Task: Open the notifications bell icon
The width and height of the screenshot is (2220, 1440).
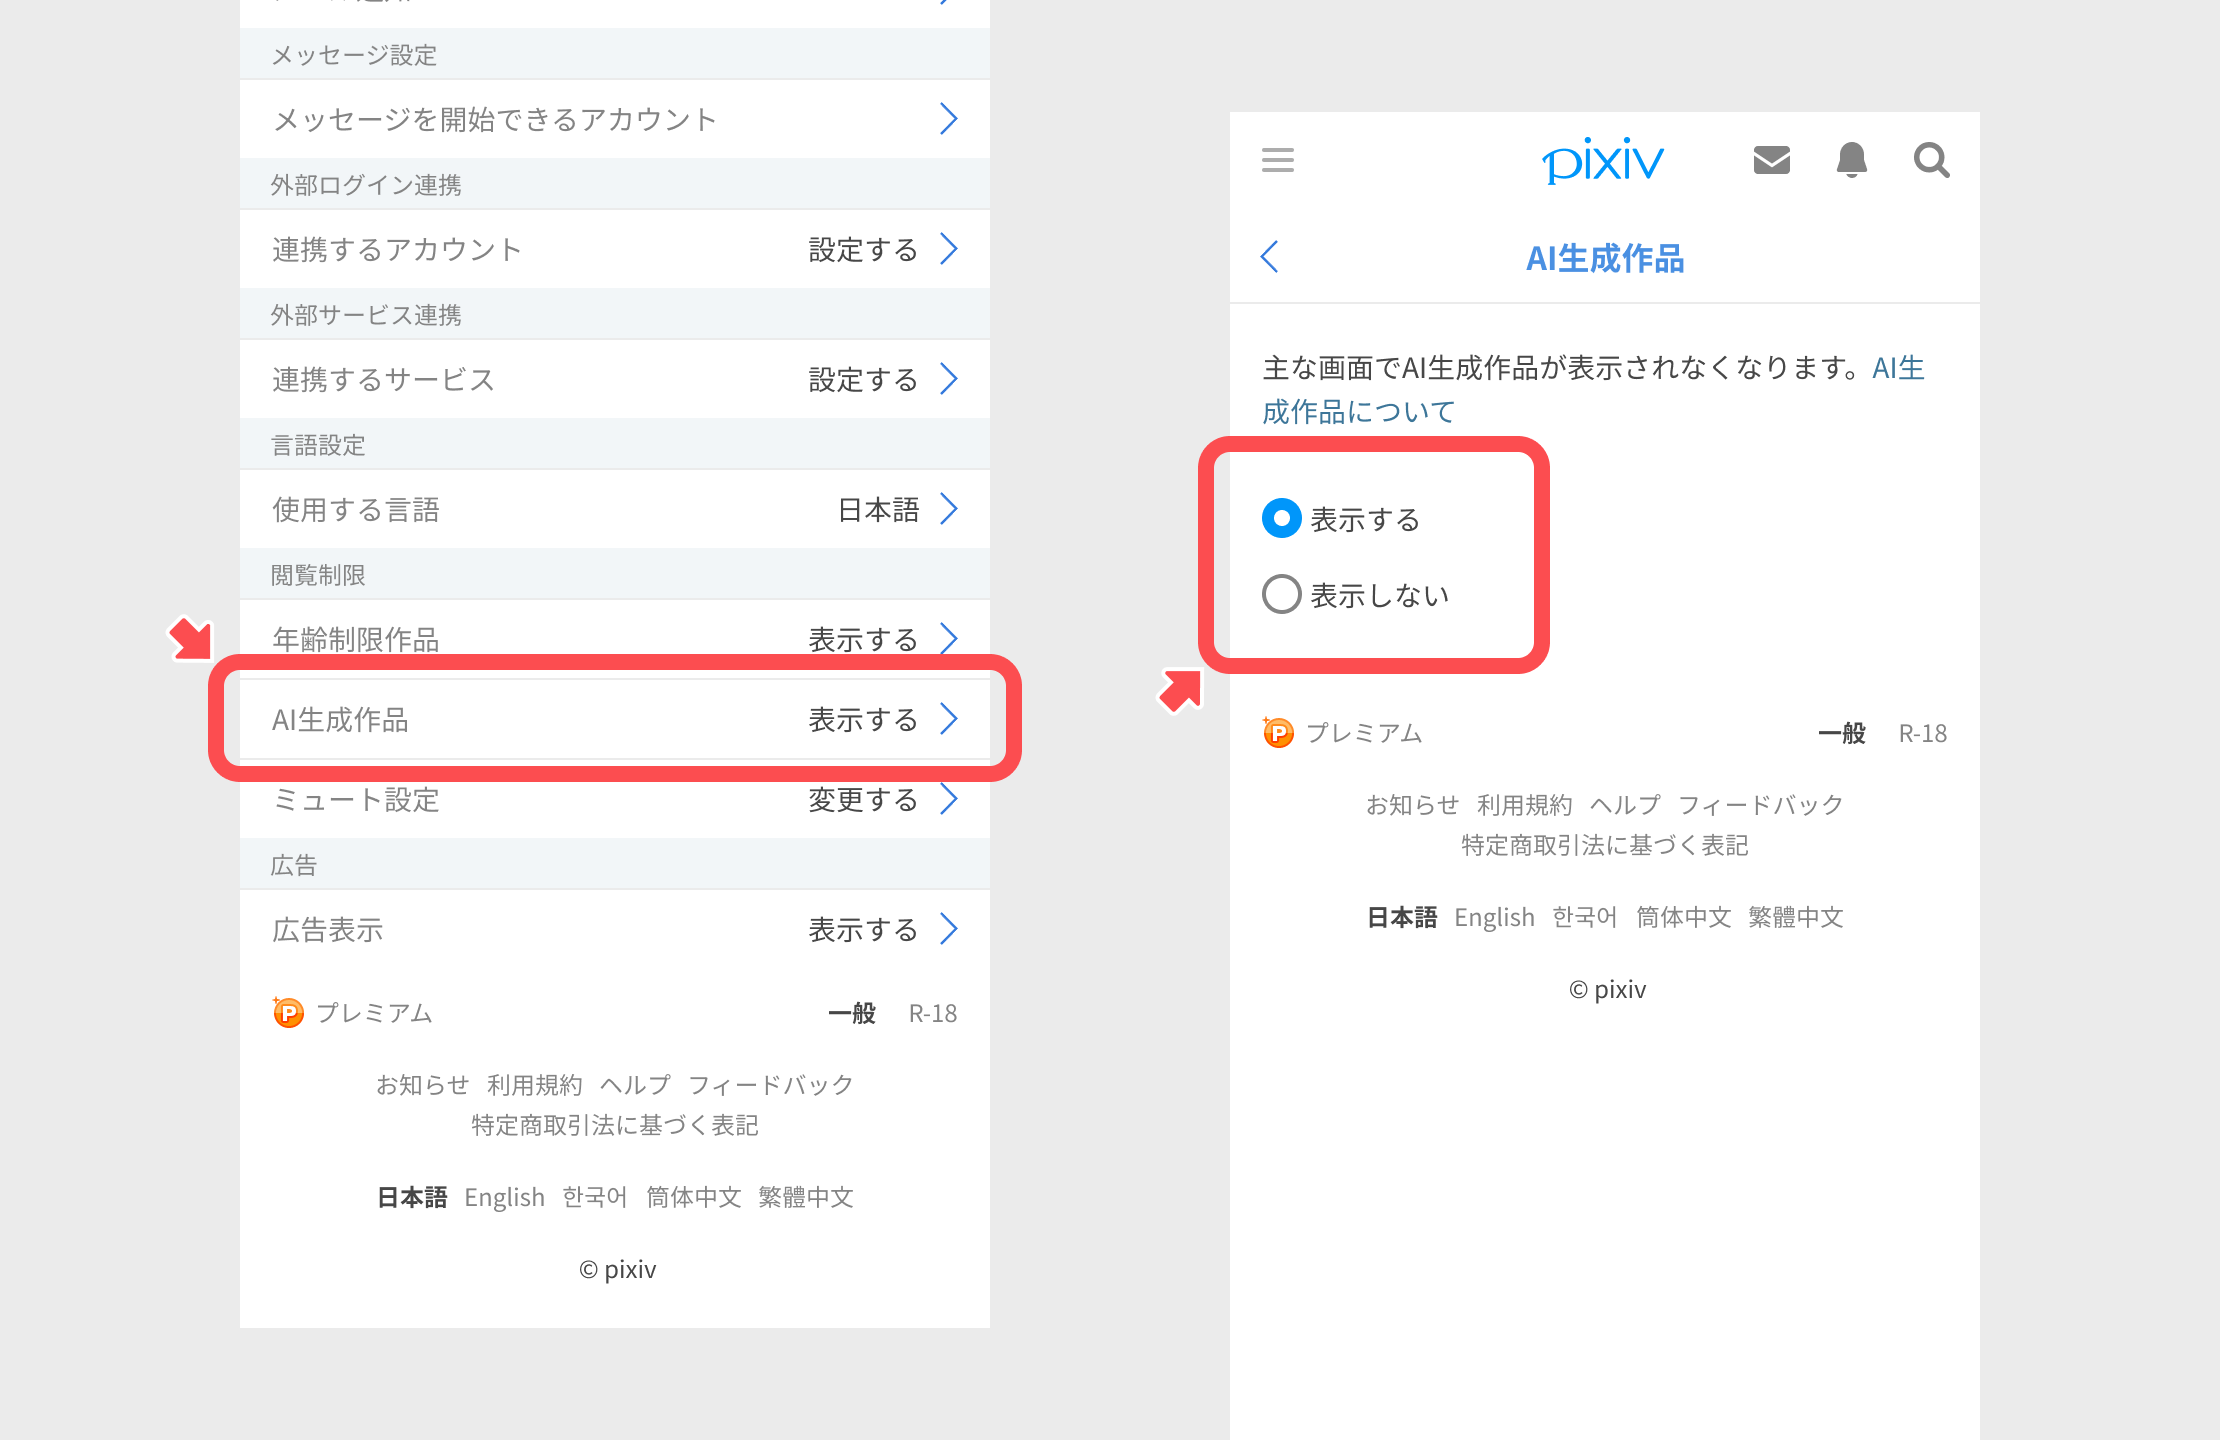Action: (x=1852, y=160)
